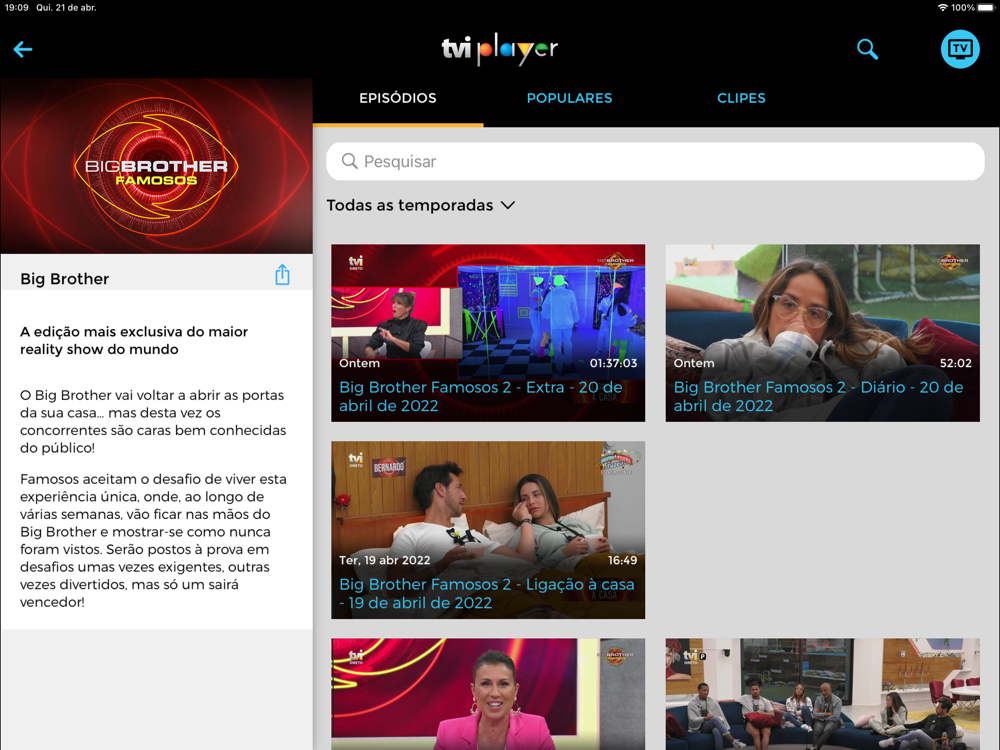Tap the blue back arrow
The image size is (1000, 750).
pos(23,49)
